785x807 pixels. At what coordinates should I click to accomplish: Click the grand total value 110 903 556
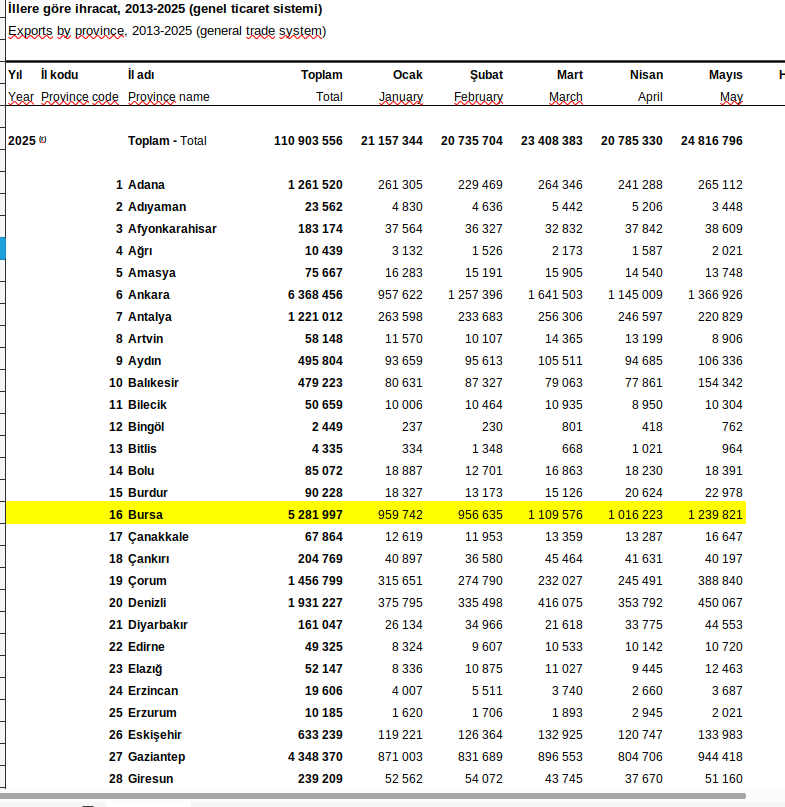click(308, 141)
